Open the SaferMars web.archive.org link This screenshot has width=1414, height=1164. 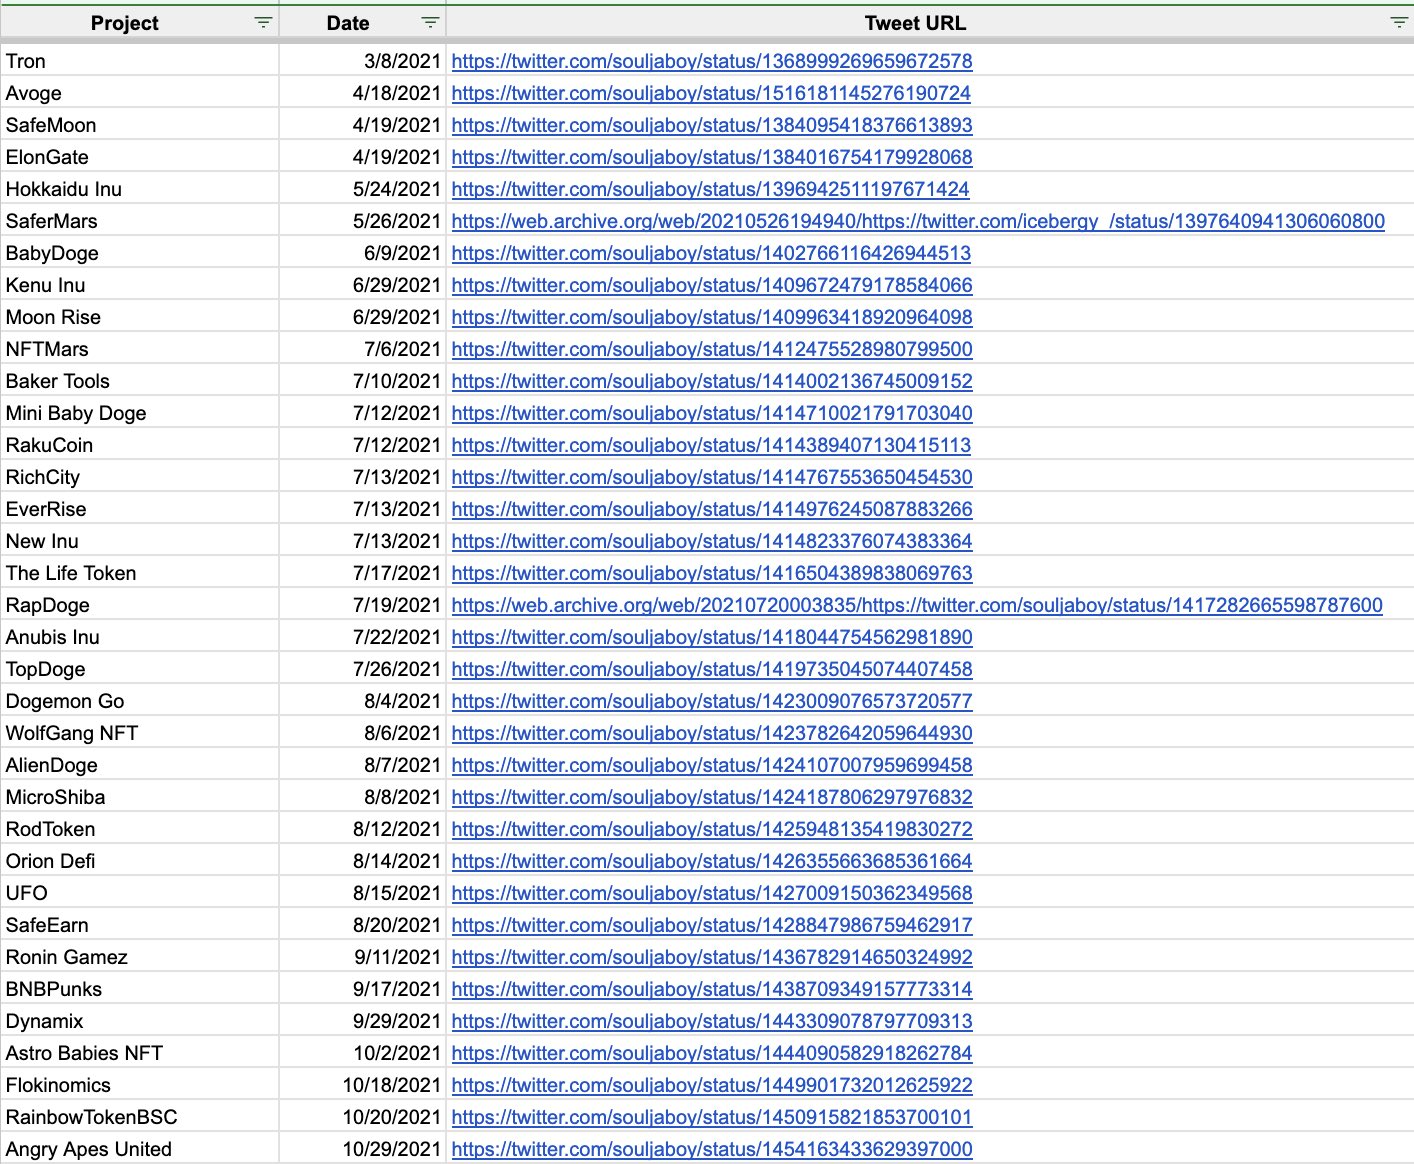(x=918, y=221)
